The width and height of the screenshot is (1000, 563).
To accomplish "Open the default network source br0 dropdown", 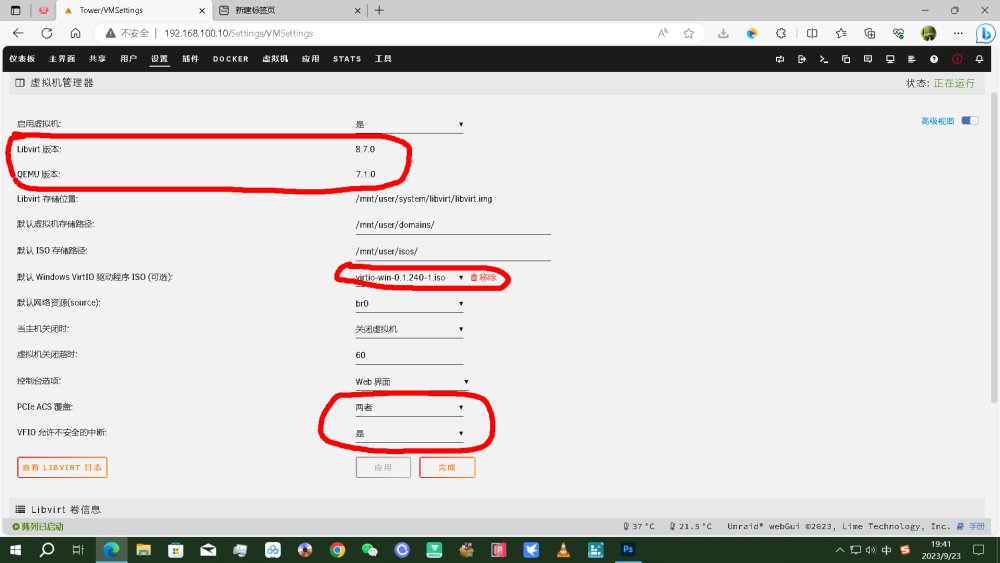I will [409, 303].
